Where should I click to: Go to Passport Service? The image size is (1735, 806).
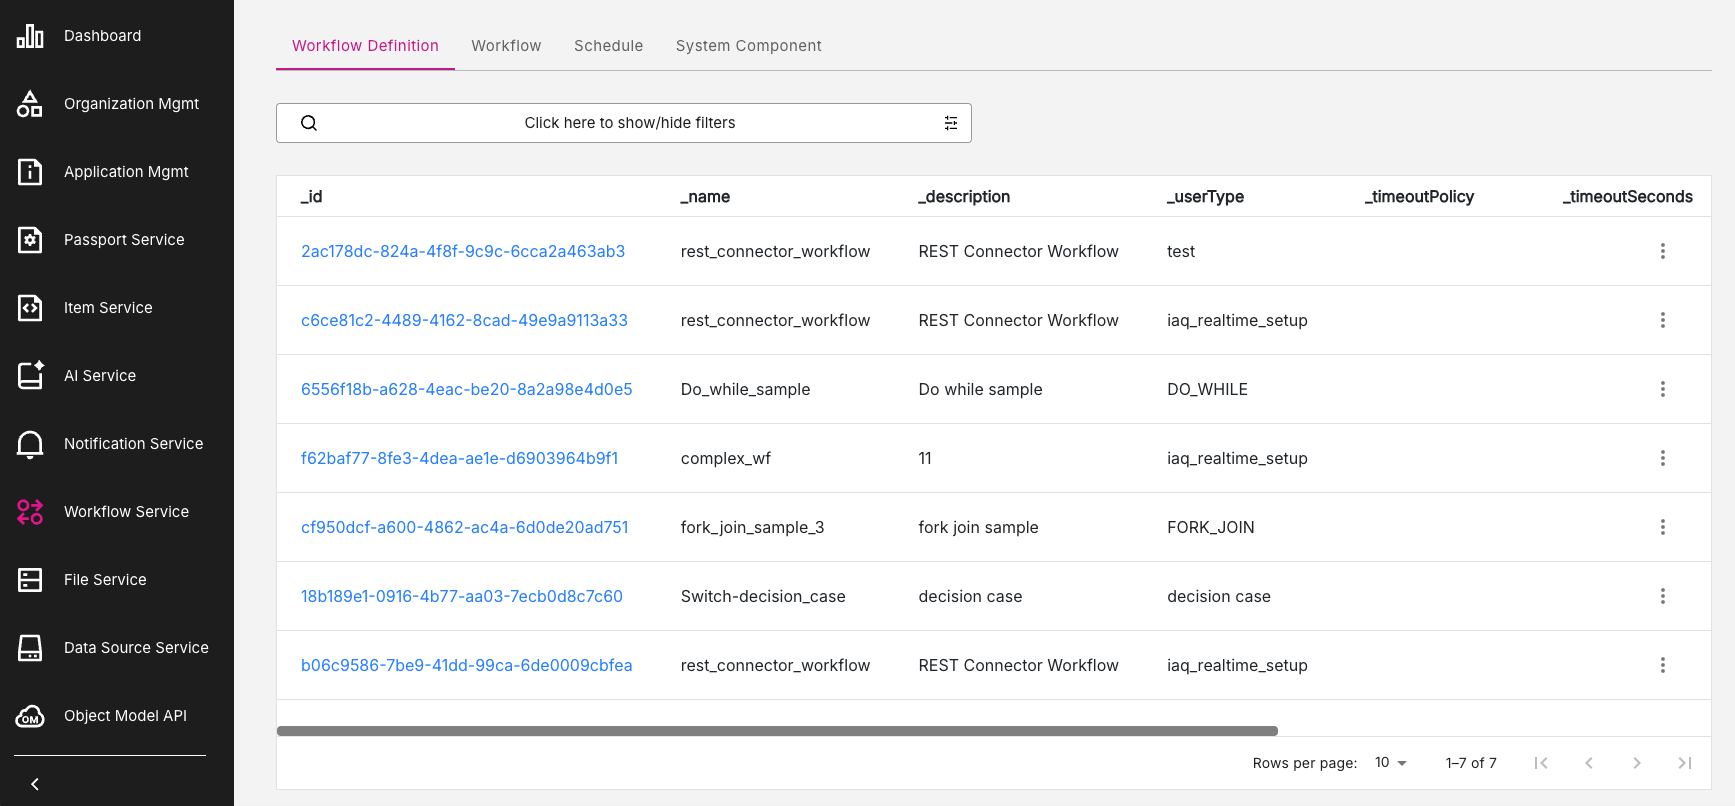click(124, 240)
